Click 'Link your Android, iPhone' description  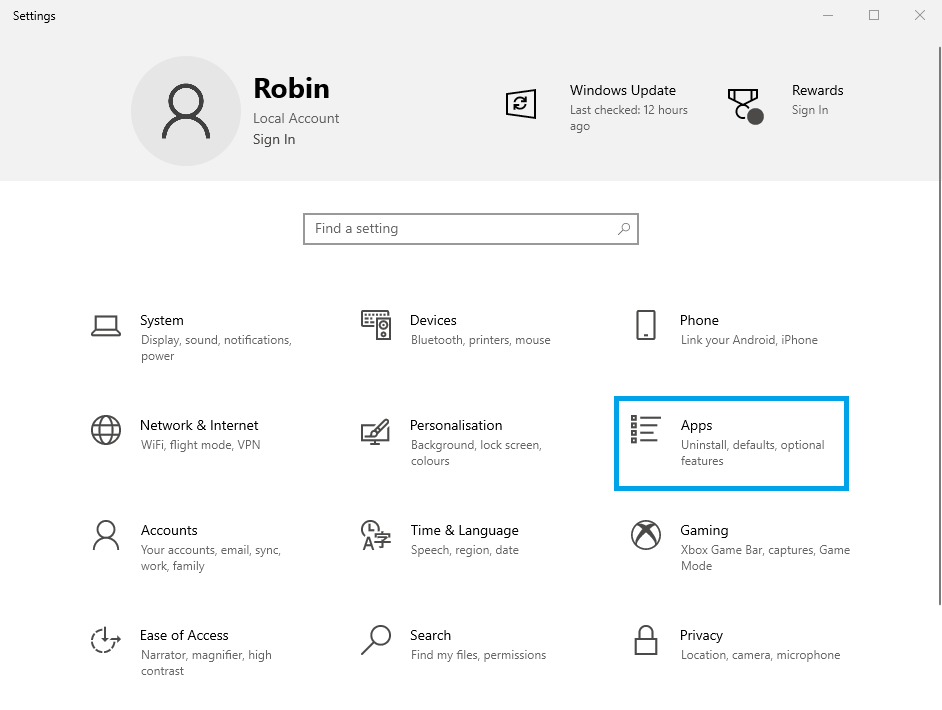[x=749, y=340]
